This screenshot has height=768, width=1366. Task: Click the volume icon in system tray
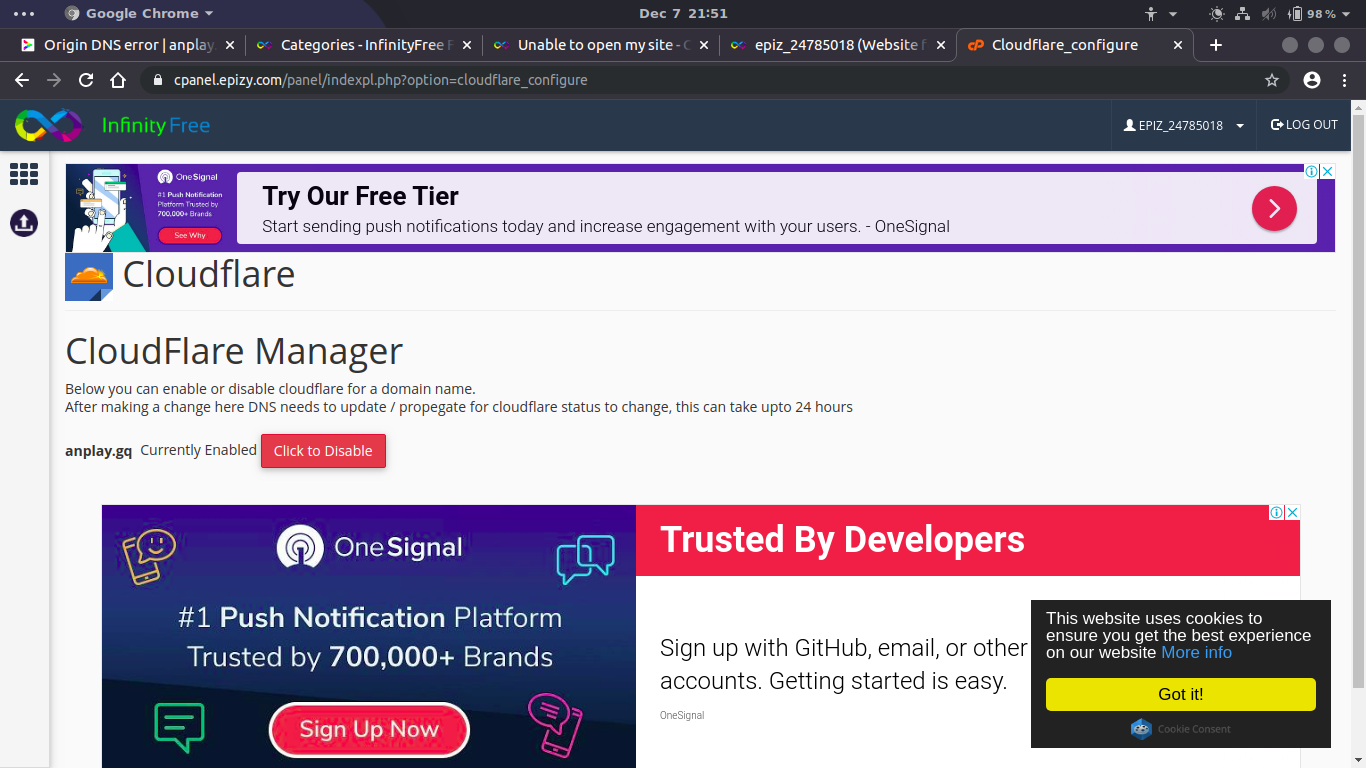1269,14
